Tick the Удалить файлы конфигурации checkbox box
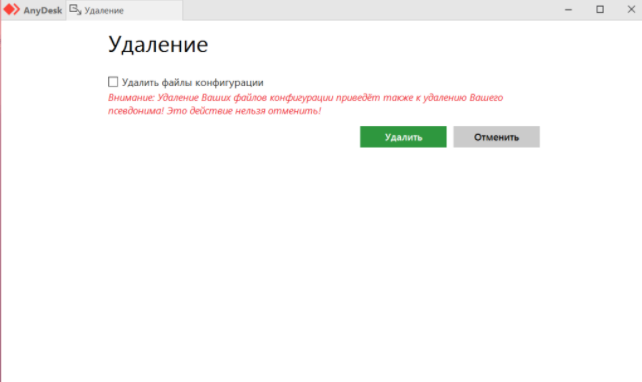The width and height of the screenshot is (642, 382). (x=113, y=82)
